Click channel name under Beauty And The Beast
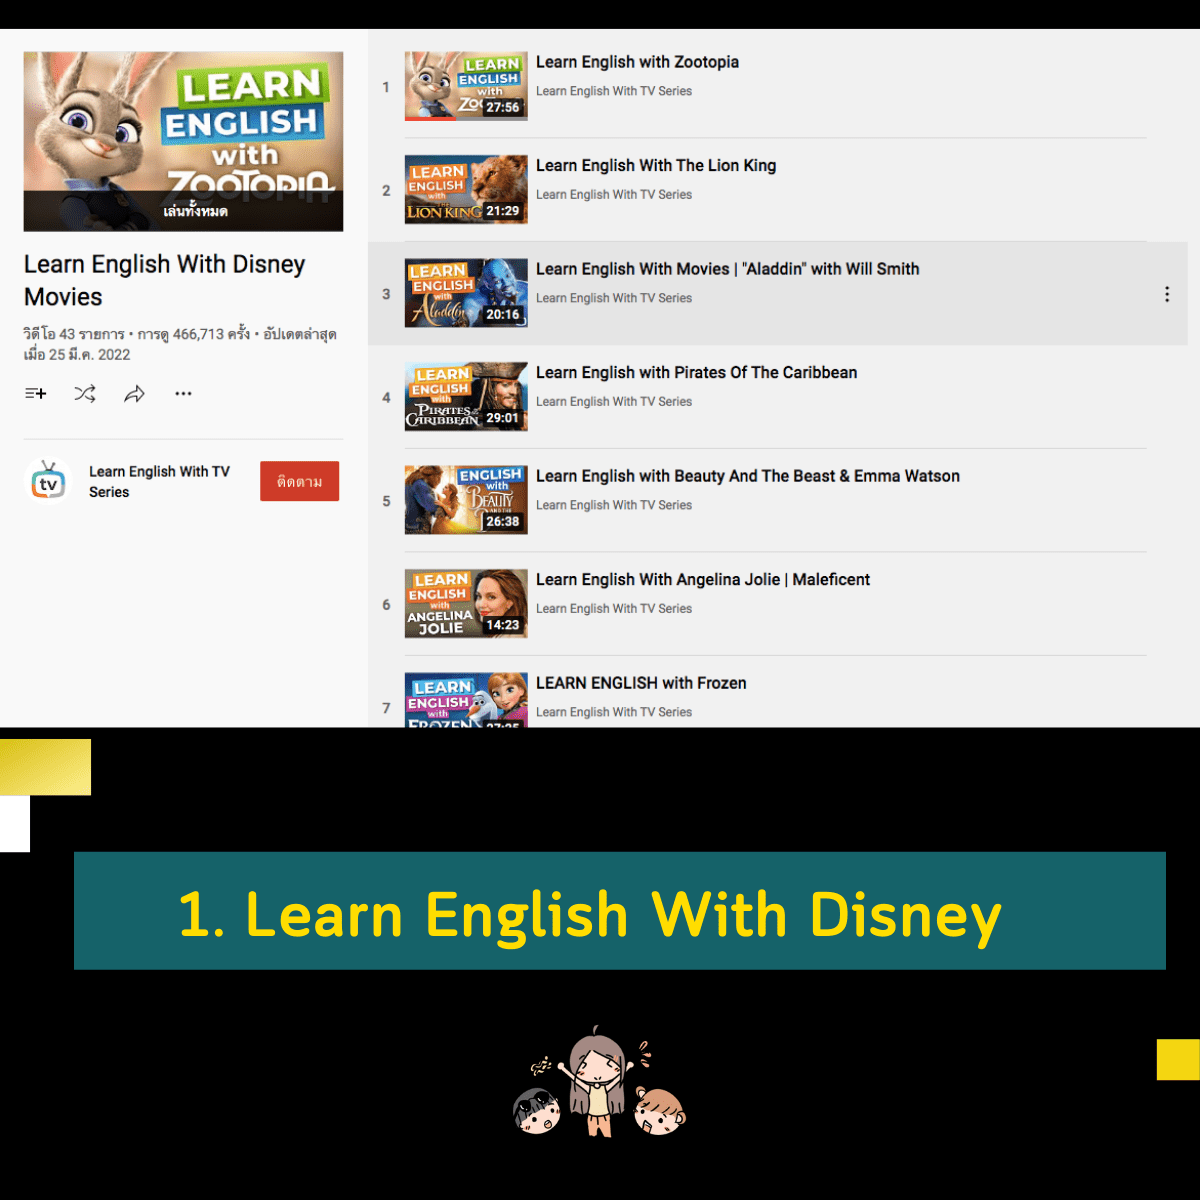This screenshot has width=1200, height=1200. click(x=614, y=505)
